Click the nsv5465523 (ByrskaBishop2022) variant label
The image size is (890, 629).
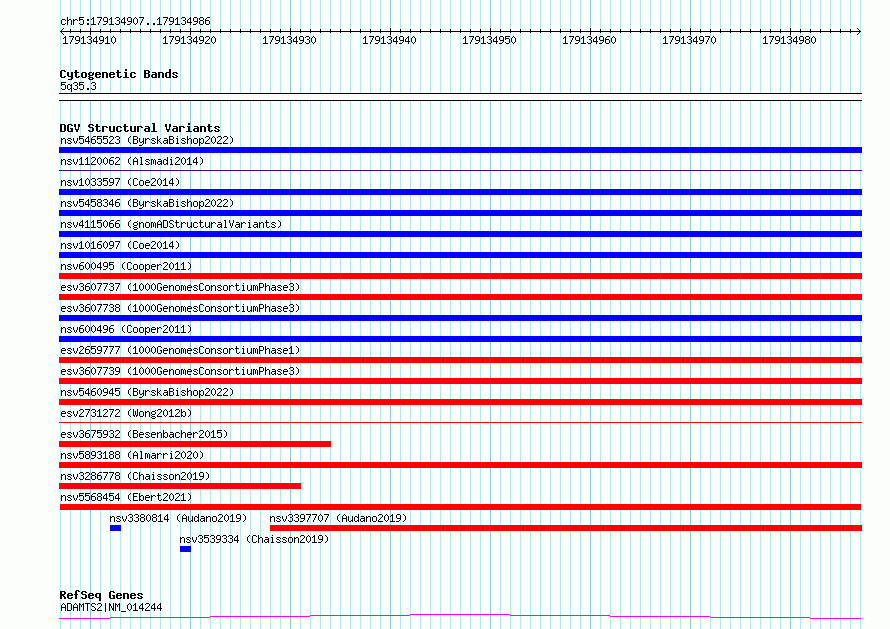147,140
